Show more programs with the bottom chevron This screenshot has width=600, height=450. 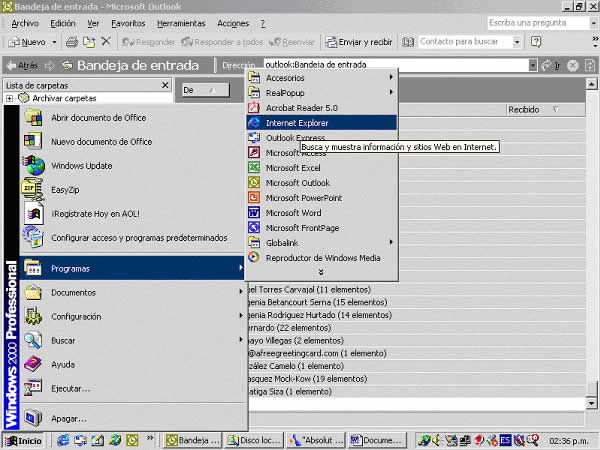click(321, 272)
